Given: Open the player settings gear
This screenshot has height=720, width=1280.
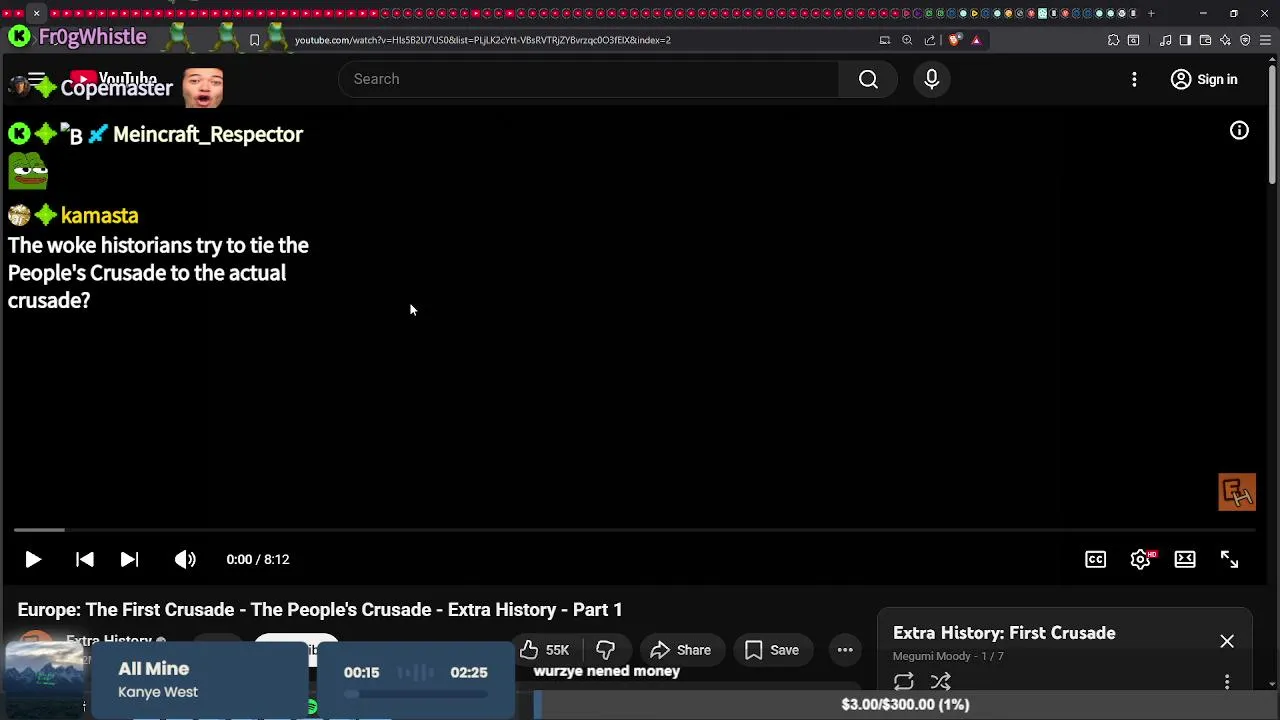Looking at the screenshot, I should click(x=1141, y=559).
